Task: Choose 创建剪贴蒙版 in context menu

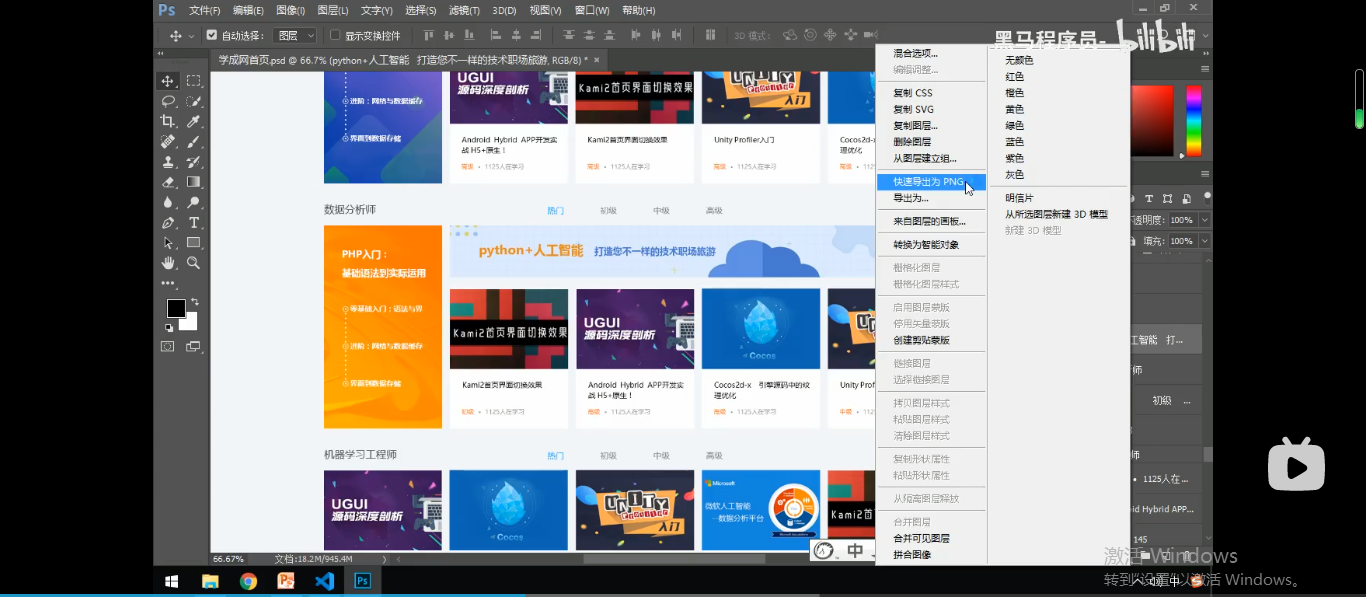Action: (931, 340)
